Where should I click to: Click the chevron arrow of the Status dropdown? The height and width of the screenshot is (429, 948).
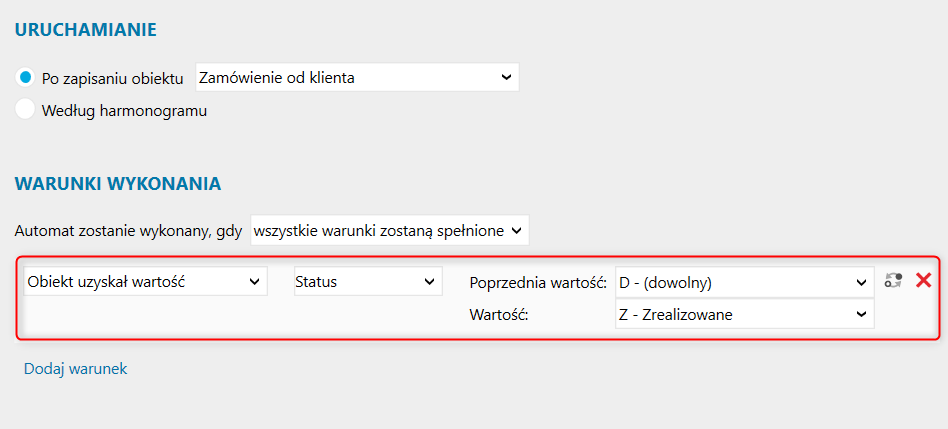(429, 282)
